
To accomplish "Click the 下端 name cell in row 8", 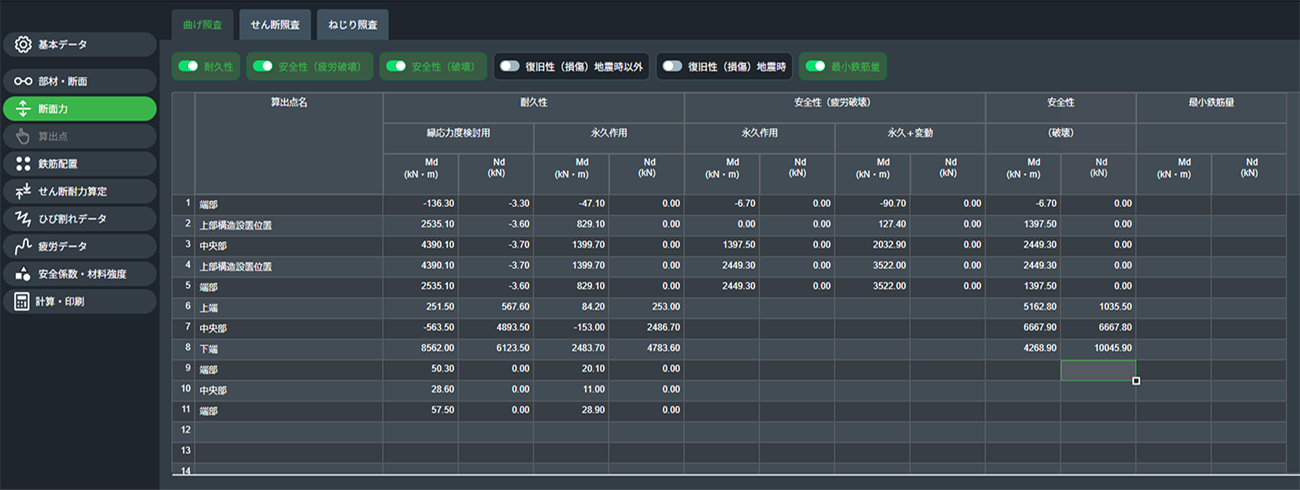I will 289,349.
